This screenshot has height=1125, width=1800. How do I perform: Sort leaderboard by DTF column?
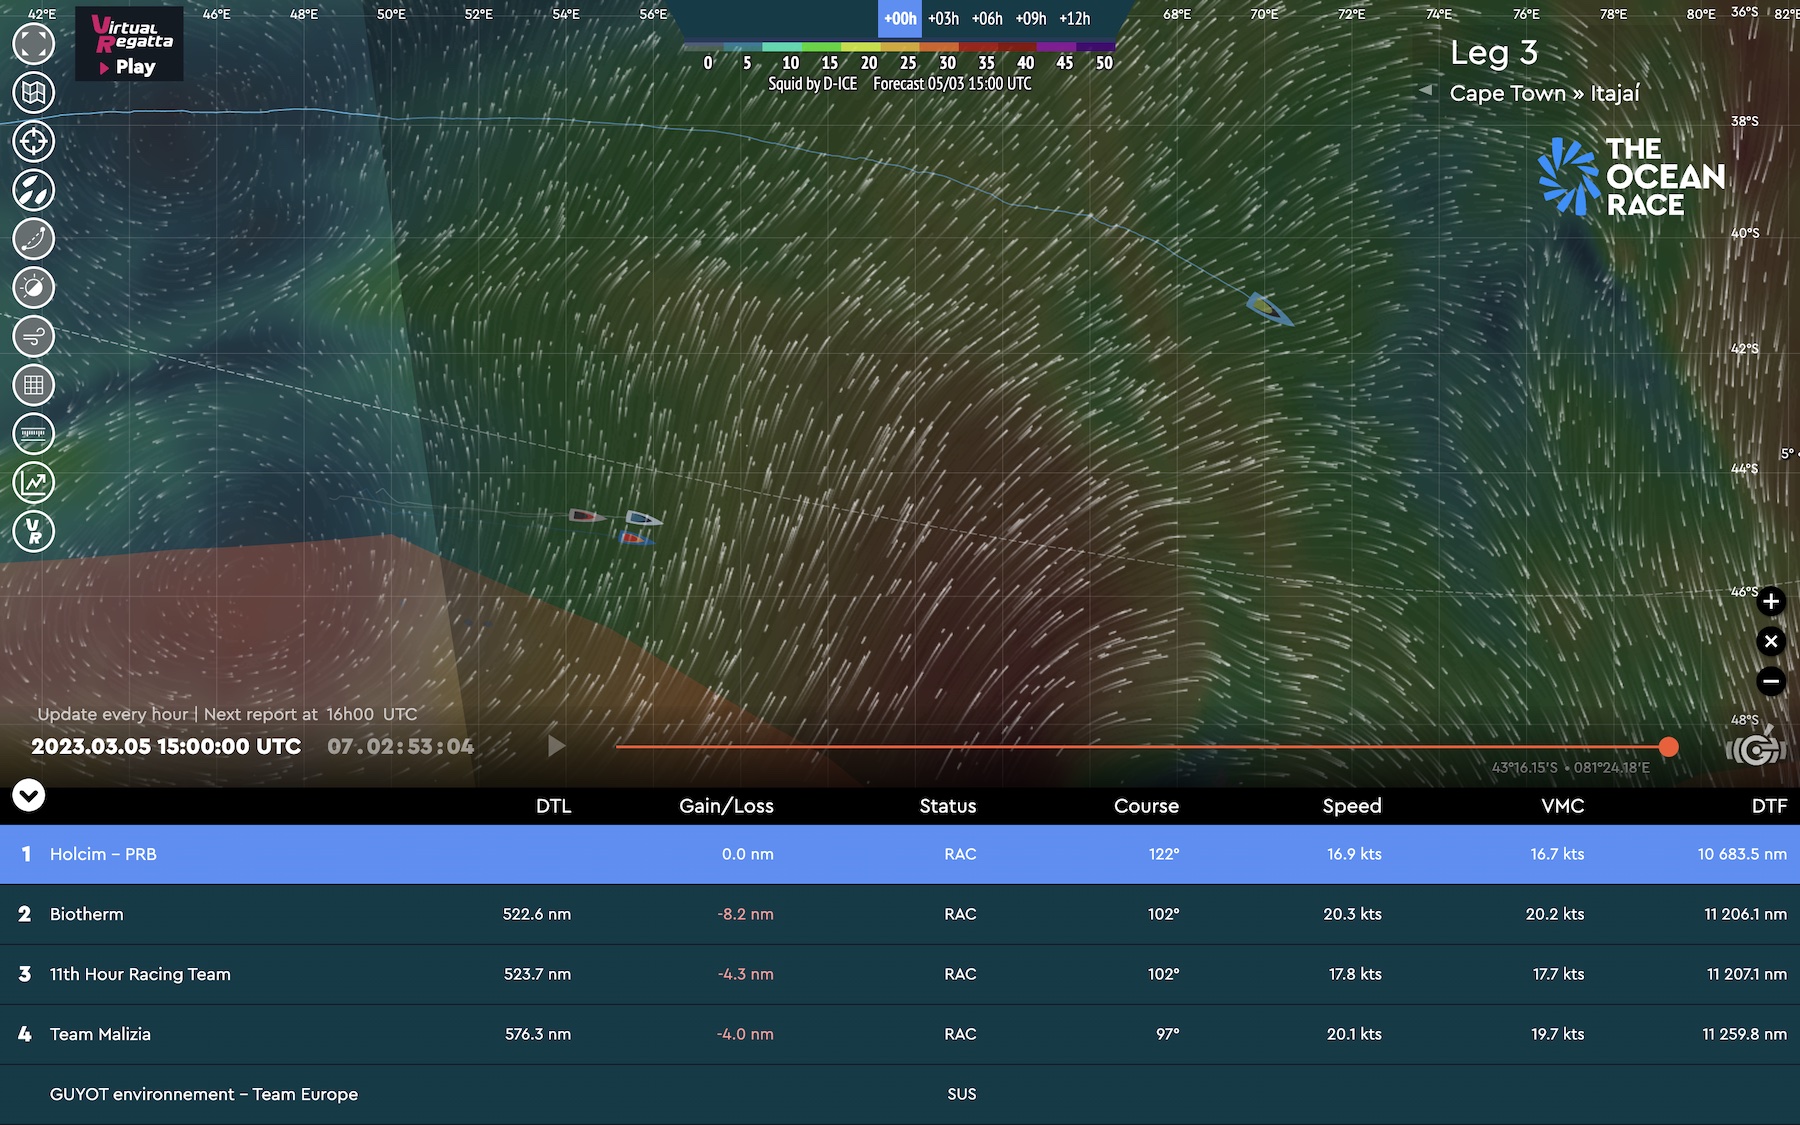point(1769,806)
